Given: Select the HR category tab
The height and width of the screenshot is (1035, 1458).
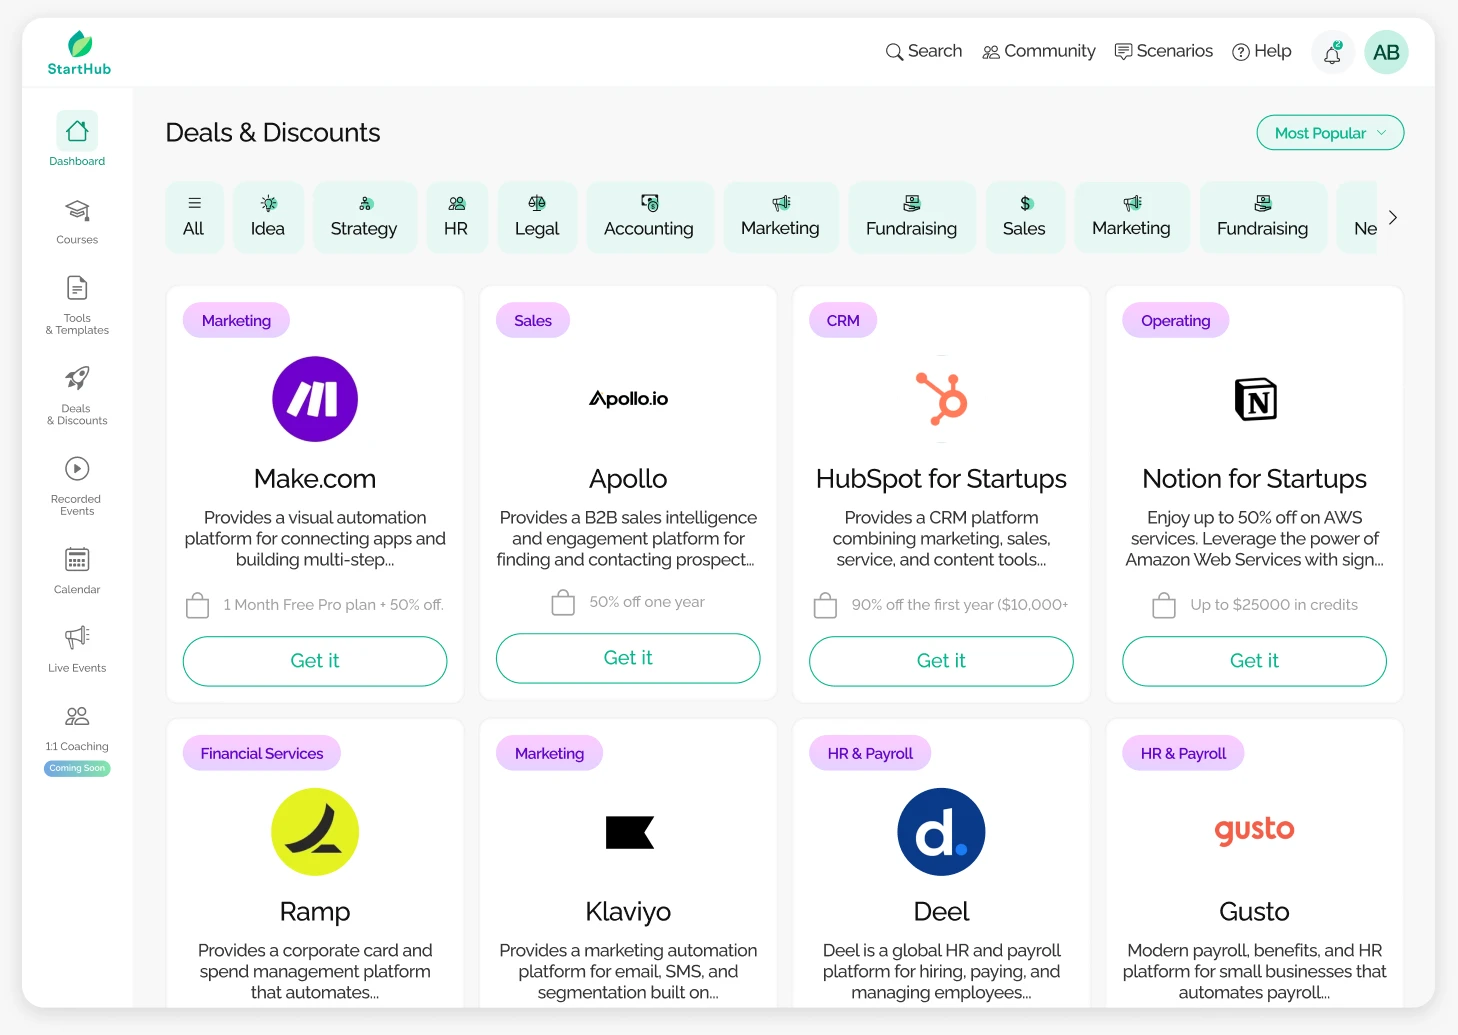Looking at the screenshot, I should [x=456, y=217].
